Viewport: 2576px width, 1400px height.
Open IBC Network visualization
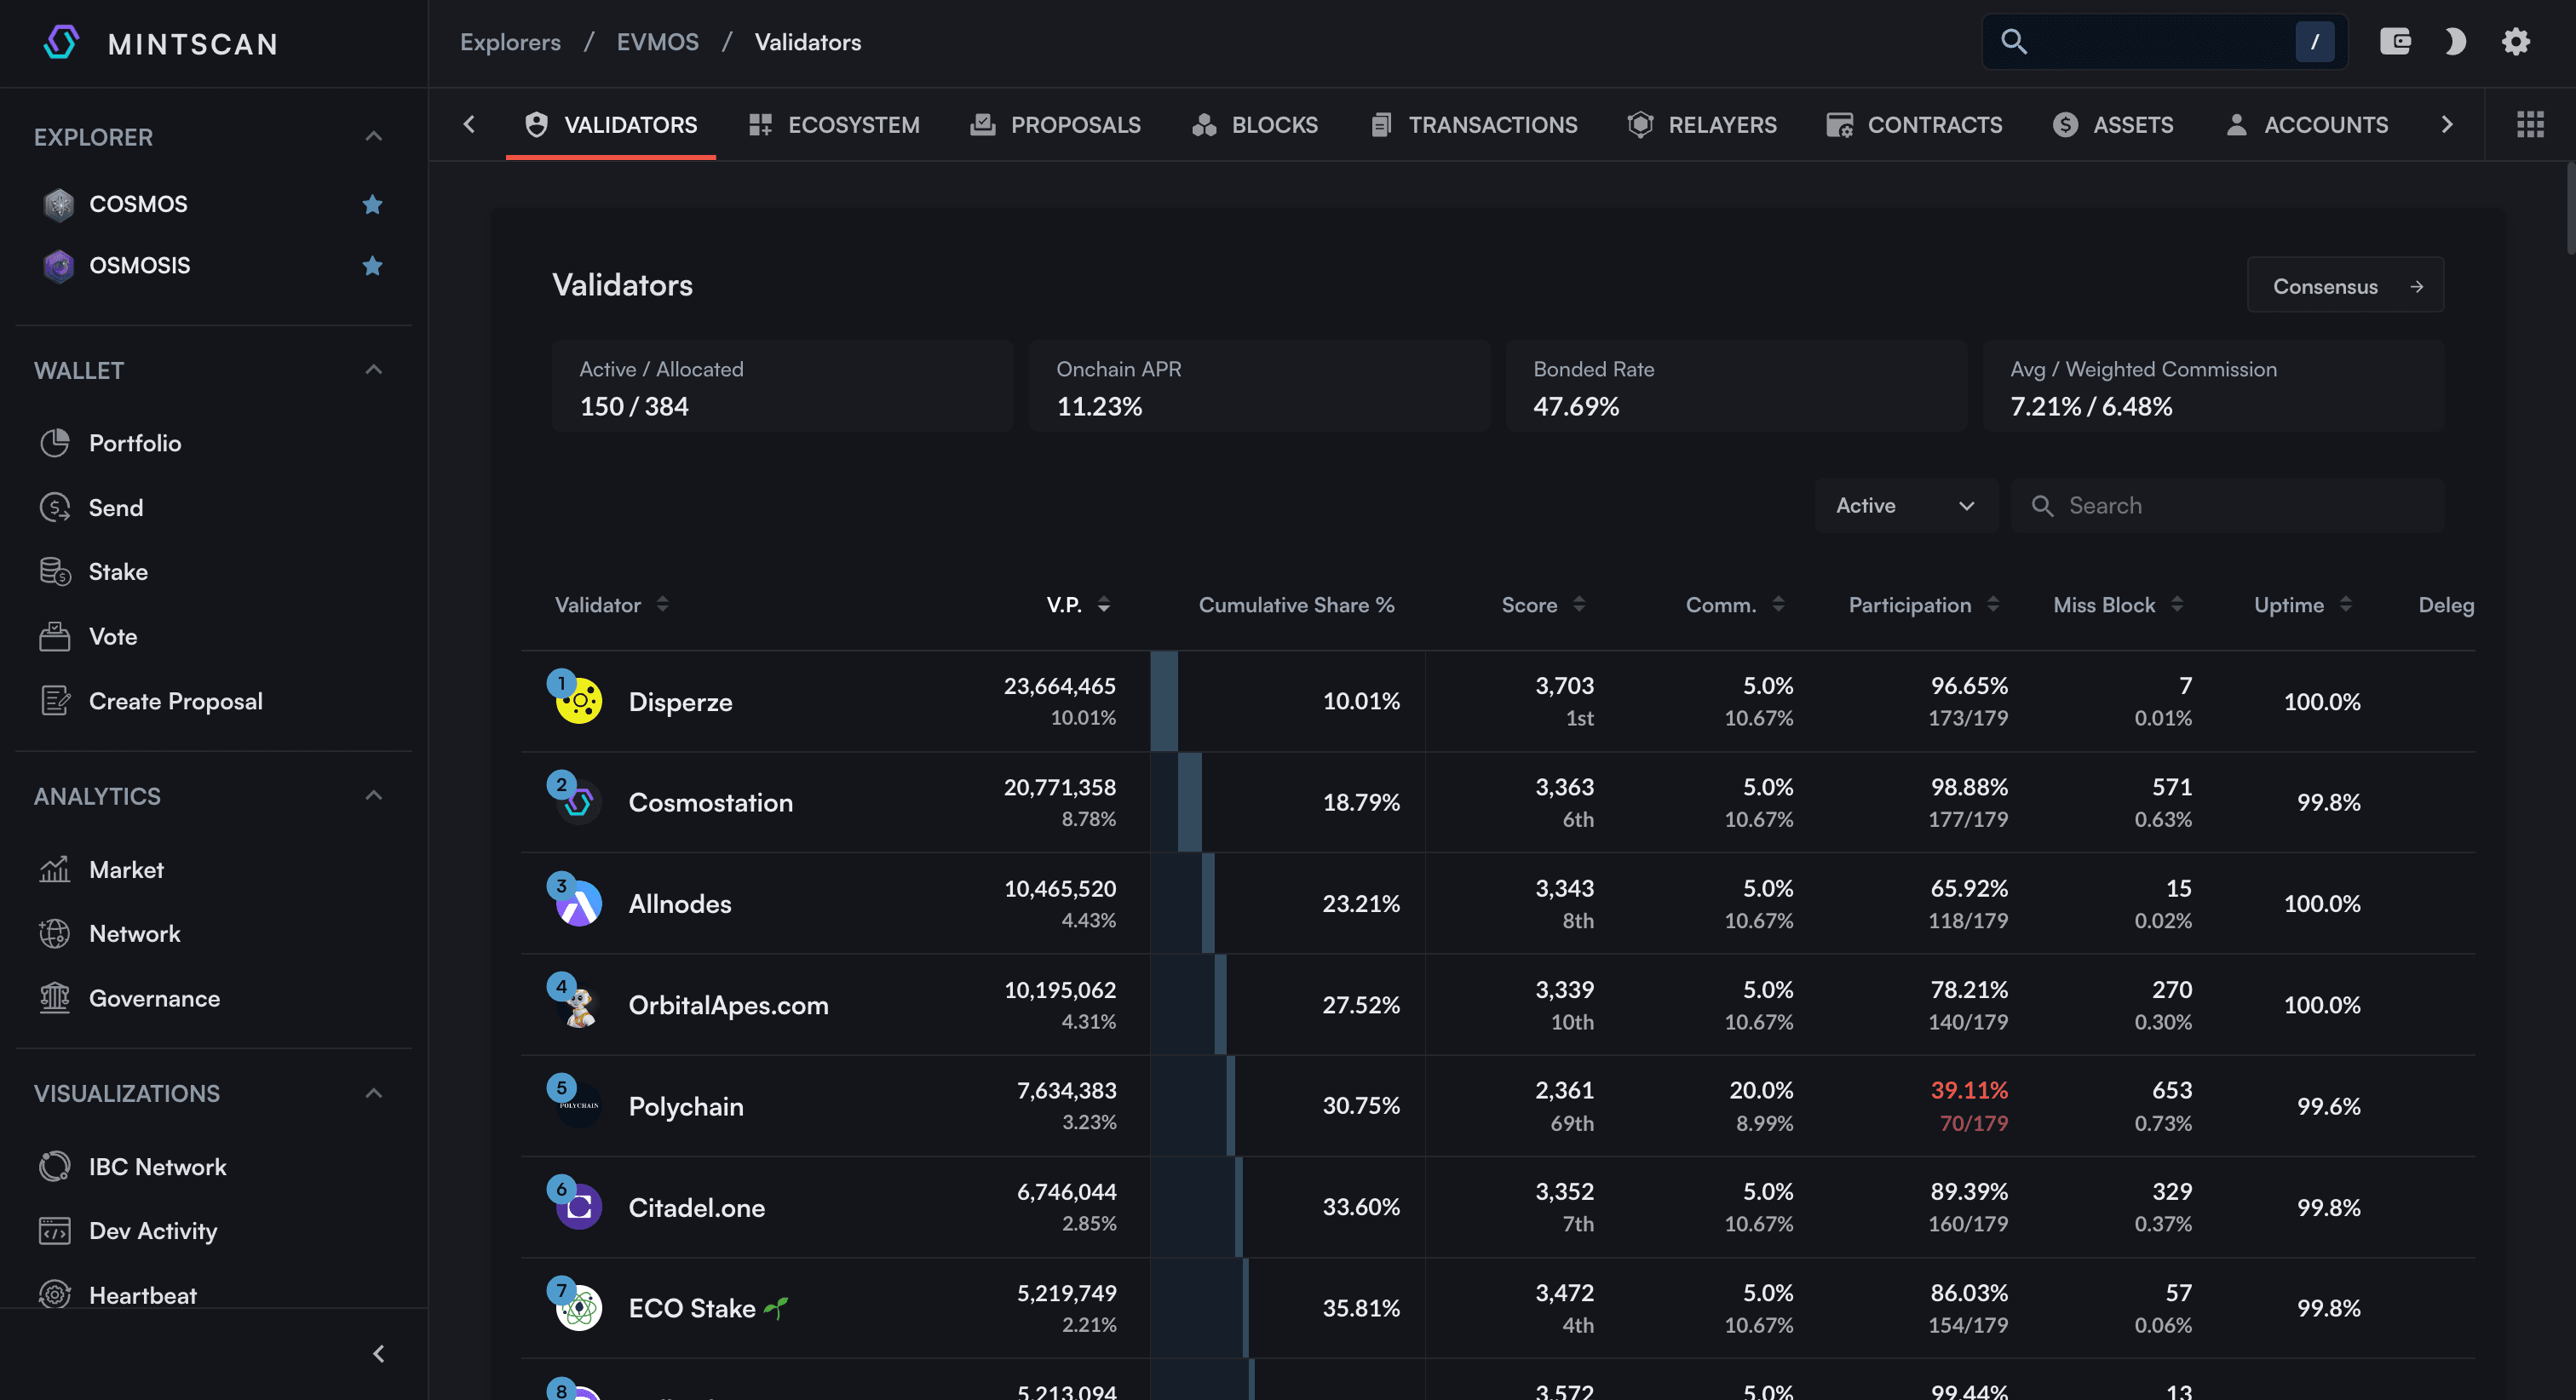tap(157, 1167)
